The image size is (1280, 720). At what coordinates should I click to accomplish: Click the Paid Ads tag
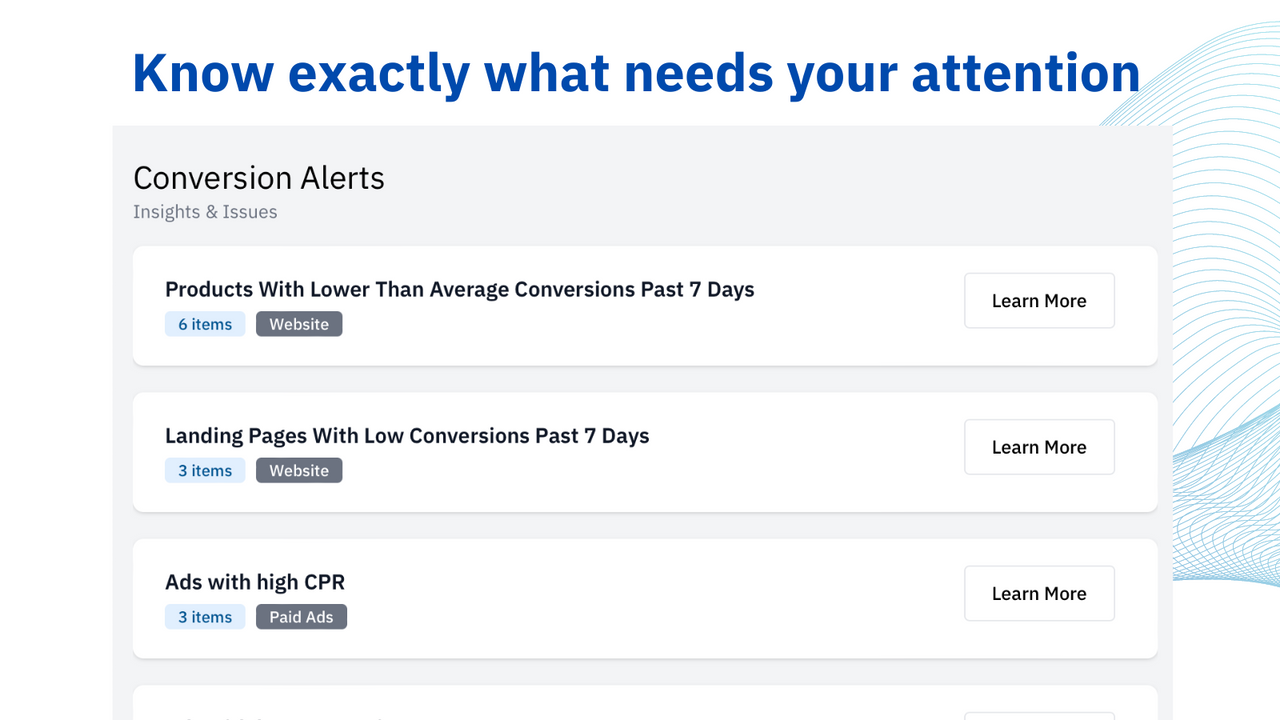tap(301, 616)
